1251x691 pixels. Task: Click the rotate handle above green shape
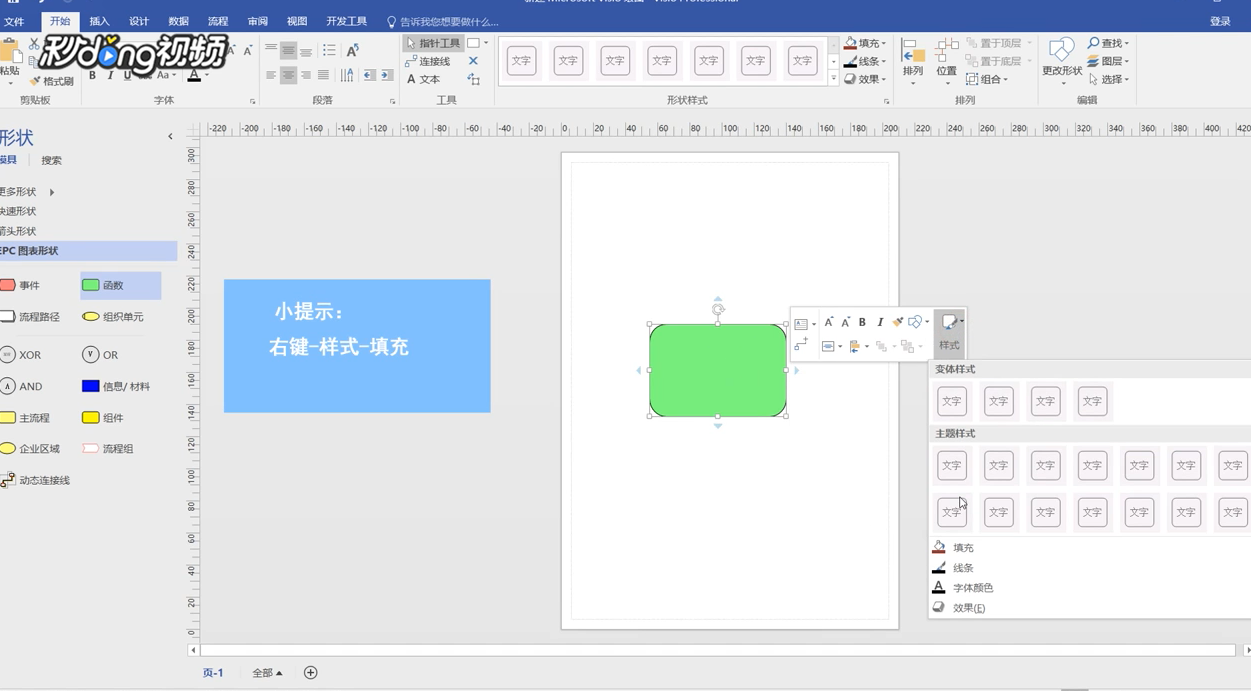[x=718, y=309]
